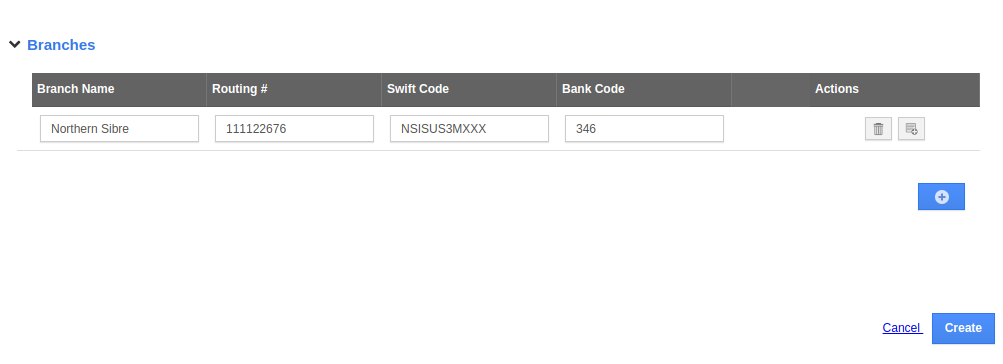Submit the form with Create
The height and width of the screenshot is (364, 1003).
963,328
